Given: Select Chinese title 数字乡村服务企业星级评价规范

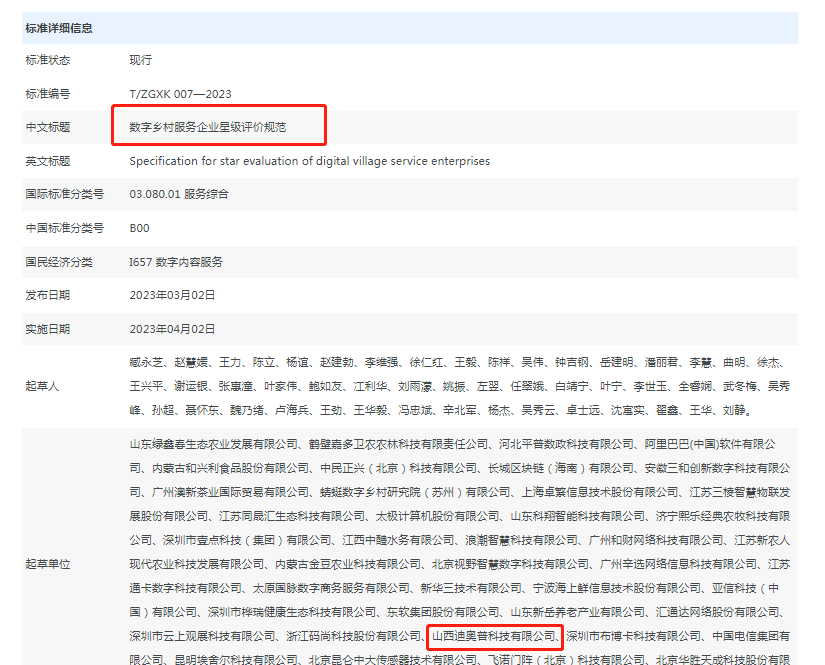Looking at the screenshot, I should click(x=208, y=127).
